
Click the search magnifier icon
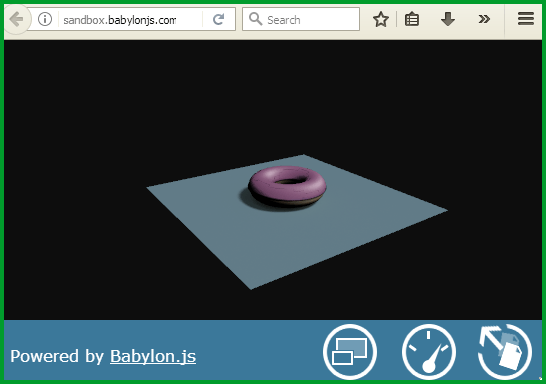click(256, 19)
